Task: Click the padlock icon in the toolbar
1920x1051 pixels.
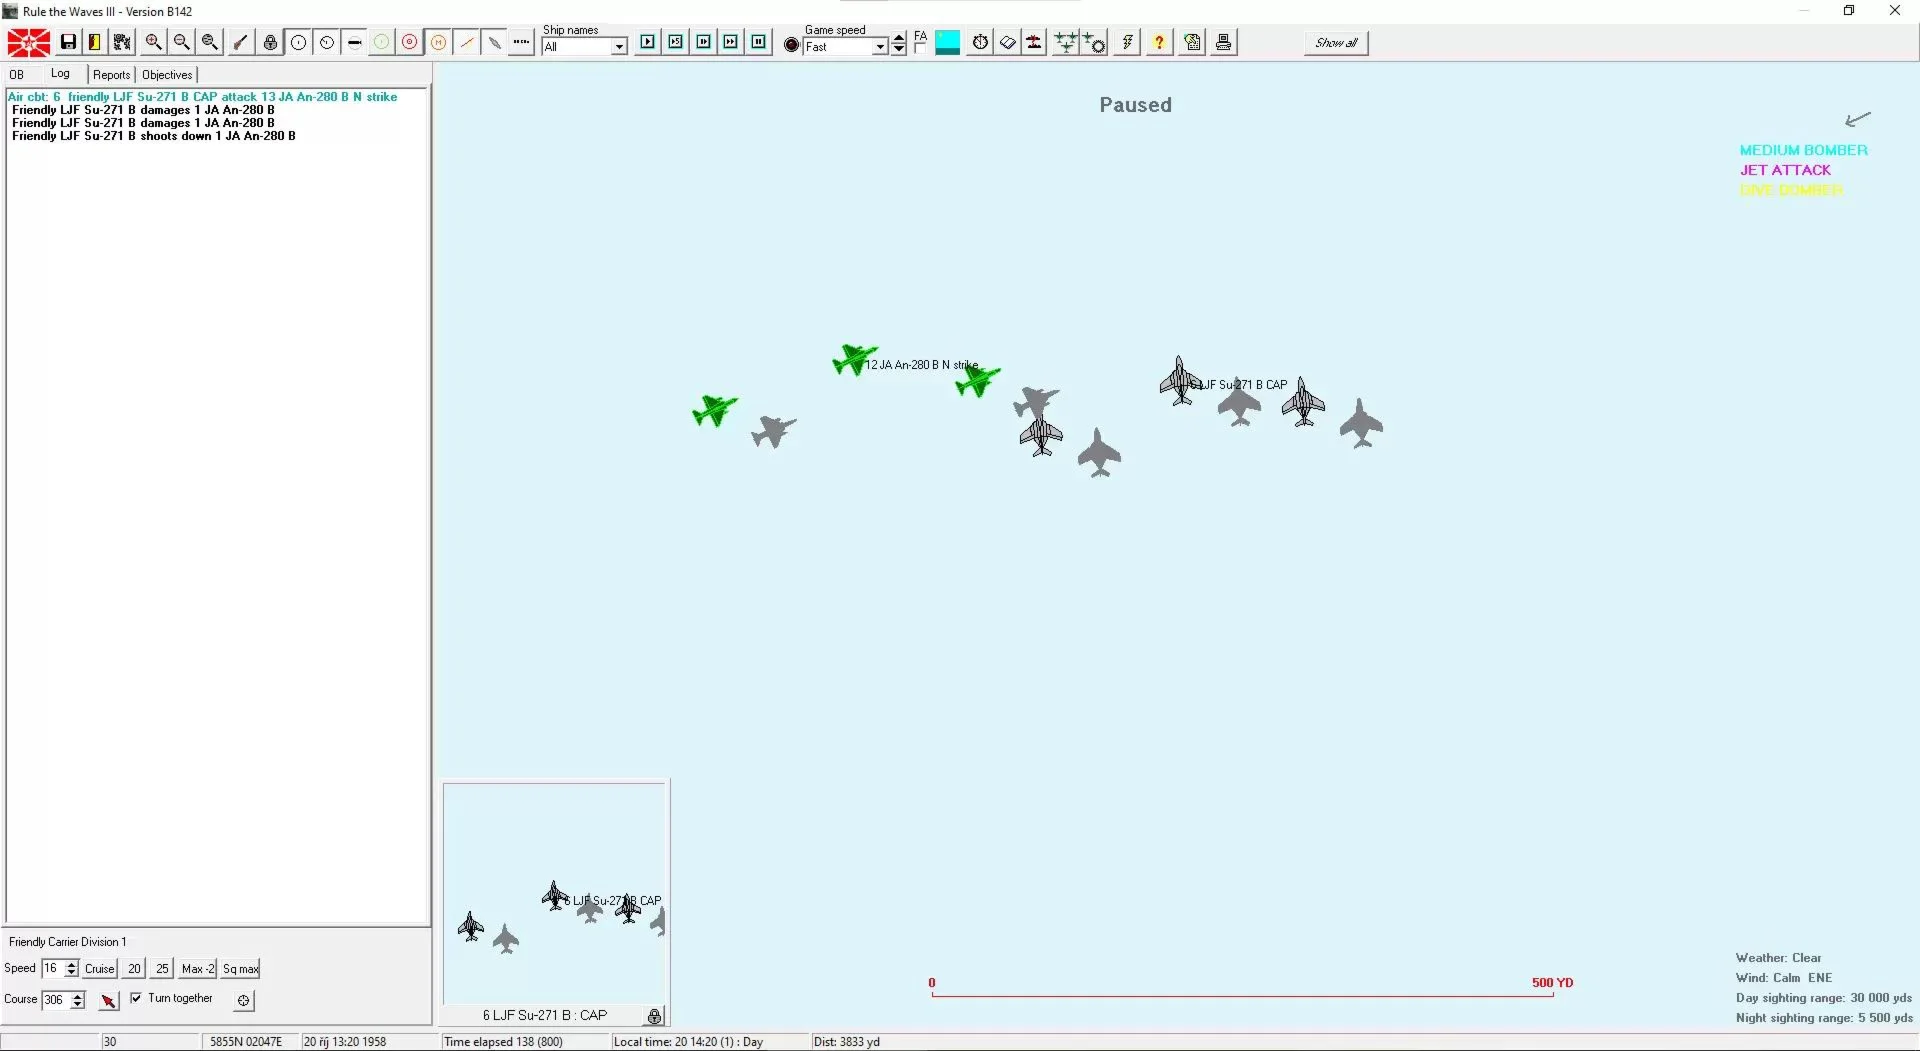Action: (270, 42)
